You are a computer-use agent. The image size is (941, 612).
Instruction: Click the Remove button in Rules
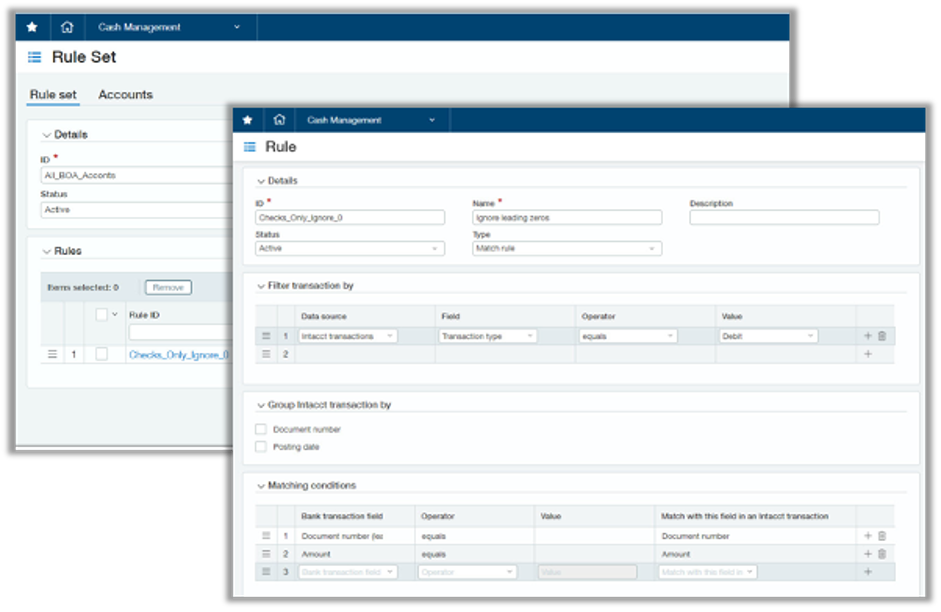[168, 287]
